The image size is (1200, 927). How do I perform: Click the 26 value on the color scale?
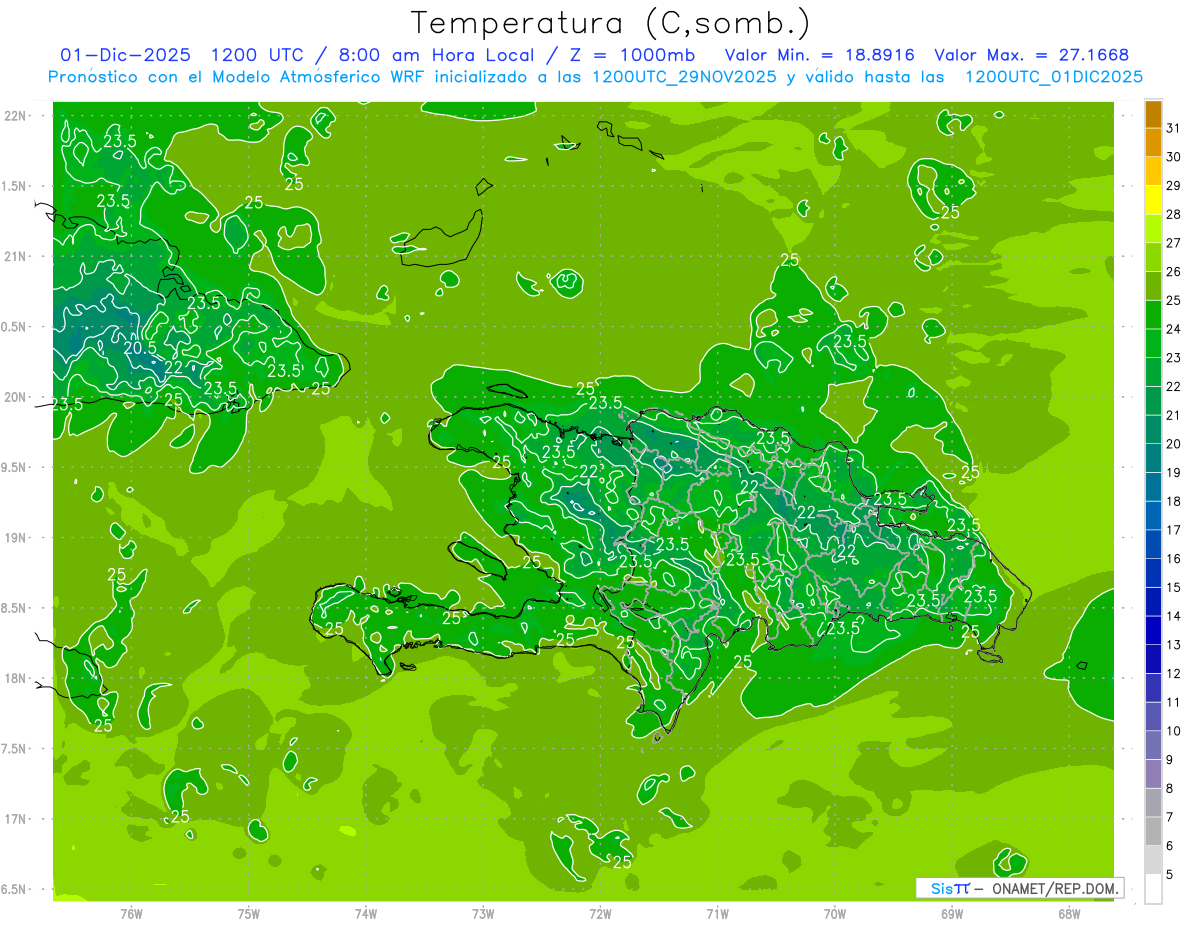(x=1174, y=272)
